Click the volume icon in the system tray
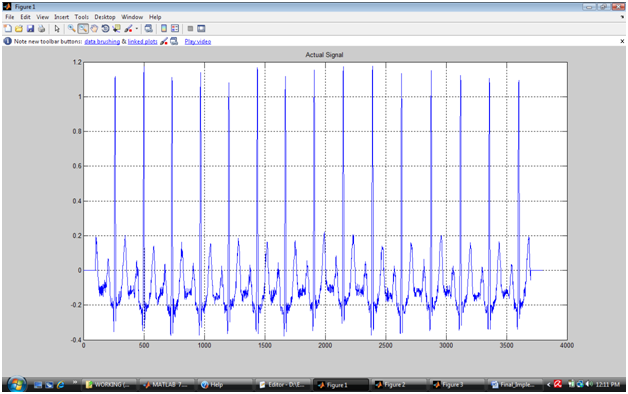628x394 pixels. (x=588, y=384)
